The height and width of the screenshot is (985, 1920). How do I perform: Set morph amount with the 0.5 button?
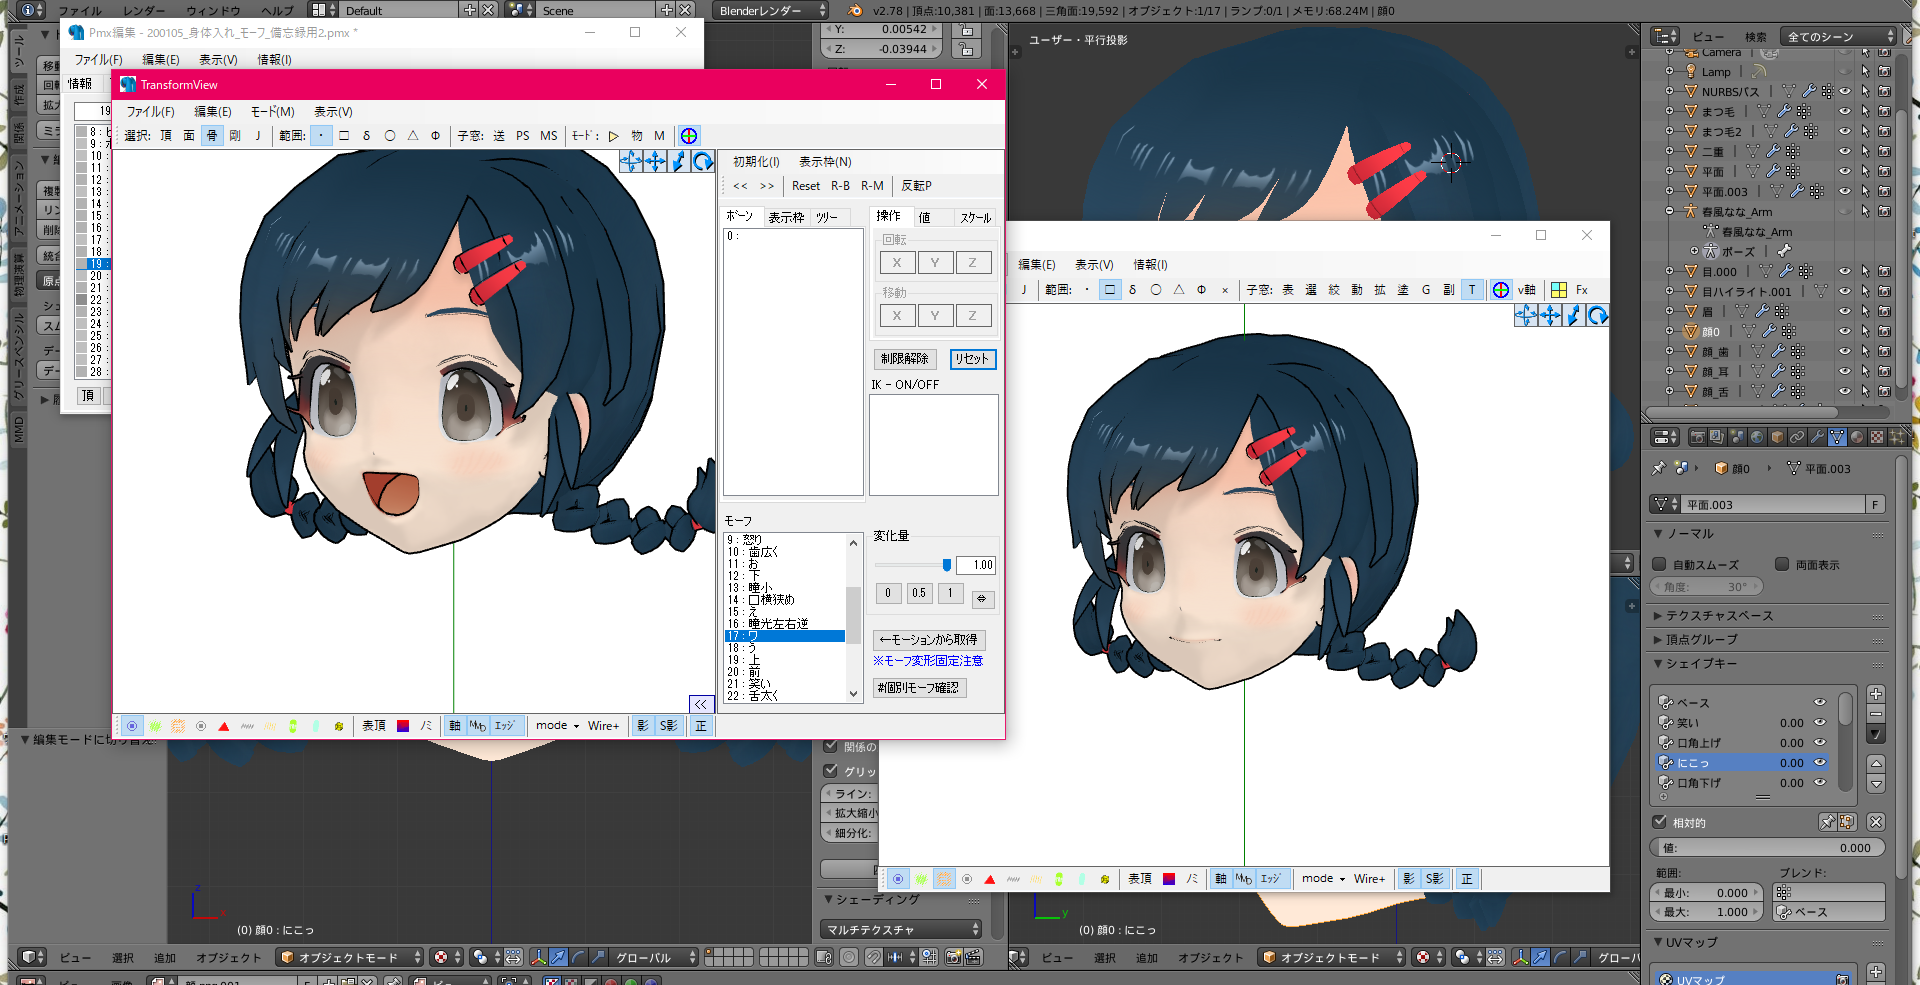pyautogui.click(x=919, y=593)
